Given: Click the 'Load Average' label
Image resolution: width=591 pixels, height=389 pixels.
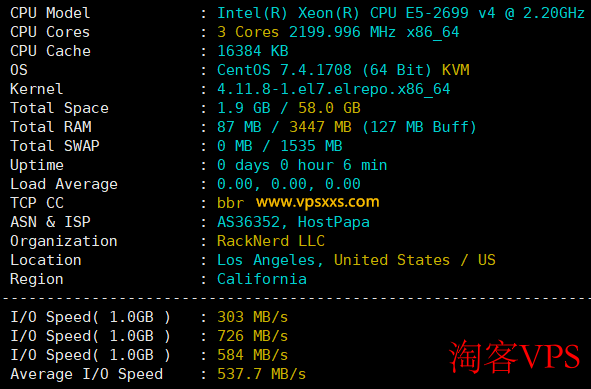Looking at the screenshot, I should (x=64, y=184).
